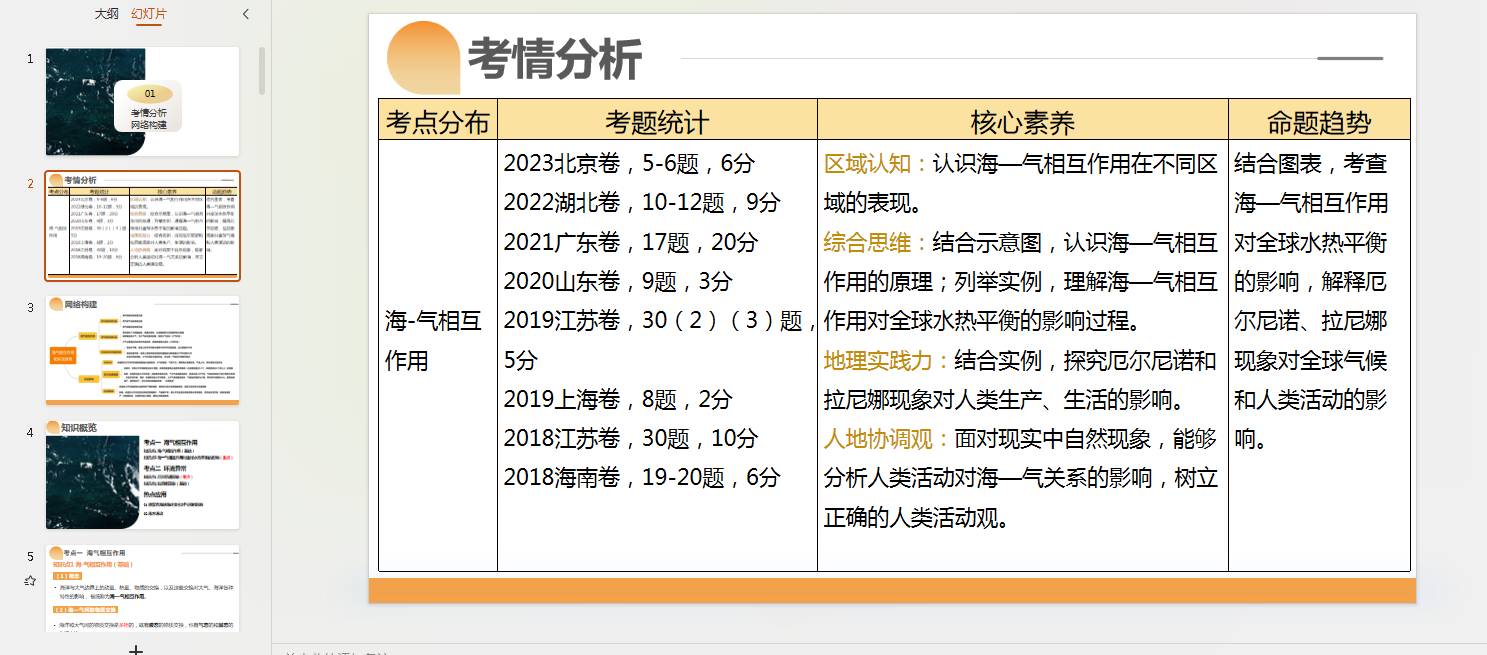
Task: Open slide 5 考点一 海气相互作用 thumbnail
Action: [142, 588]
